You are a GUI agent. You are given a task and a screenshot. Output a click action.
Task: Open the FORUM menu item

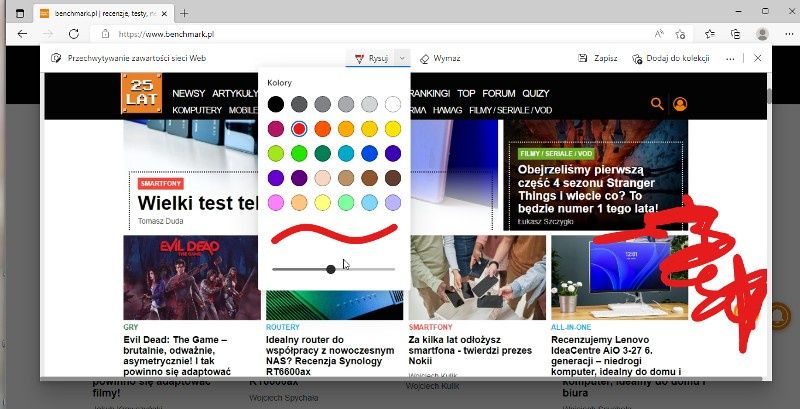(x=498, y=93)
